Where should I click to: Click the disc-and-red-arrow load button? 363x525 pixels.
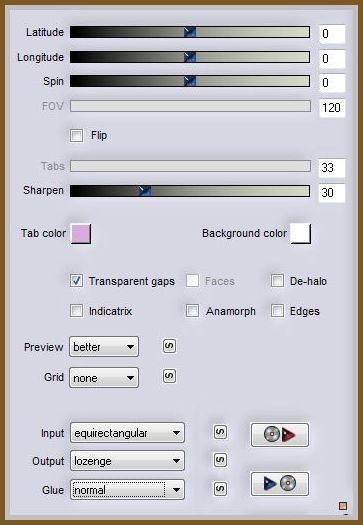click(x=280, y=435)
